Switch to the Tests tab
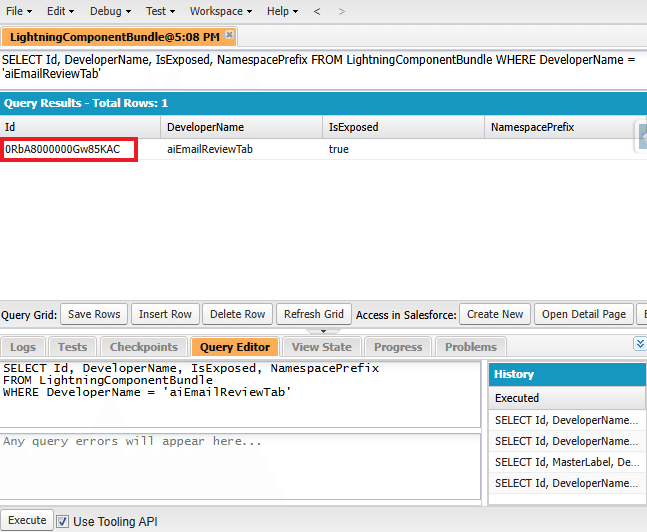The image size is (647, 532). (72, 347)
